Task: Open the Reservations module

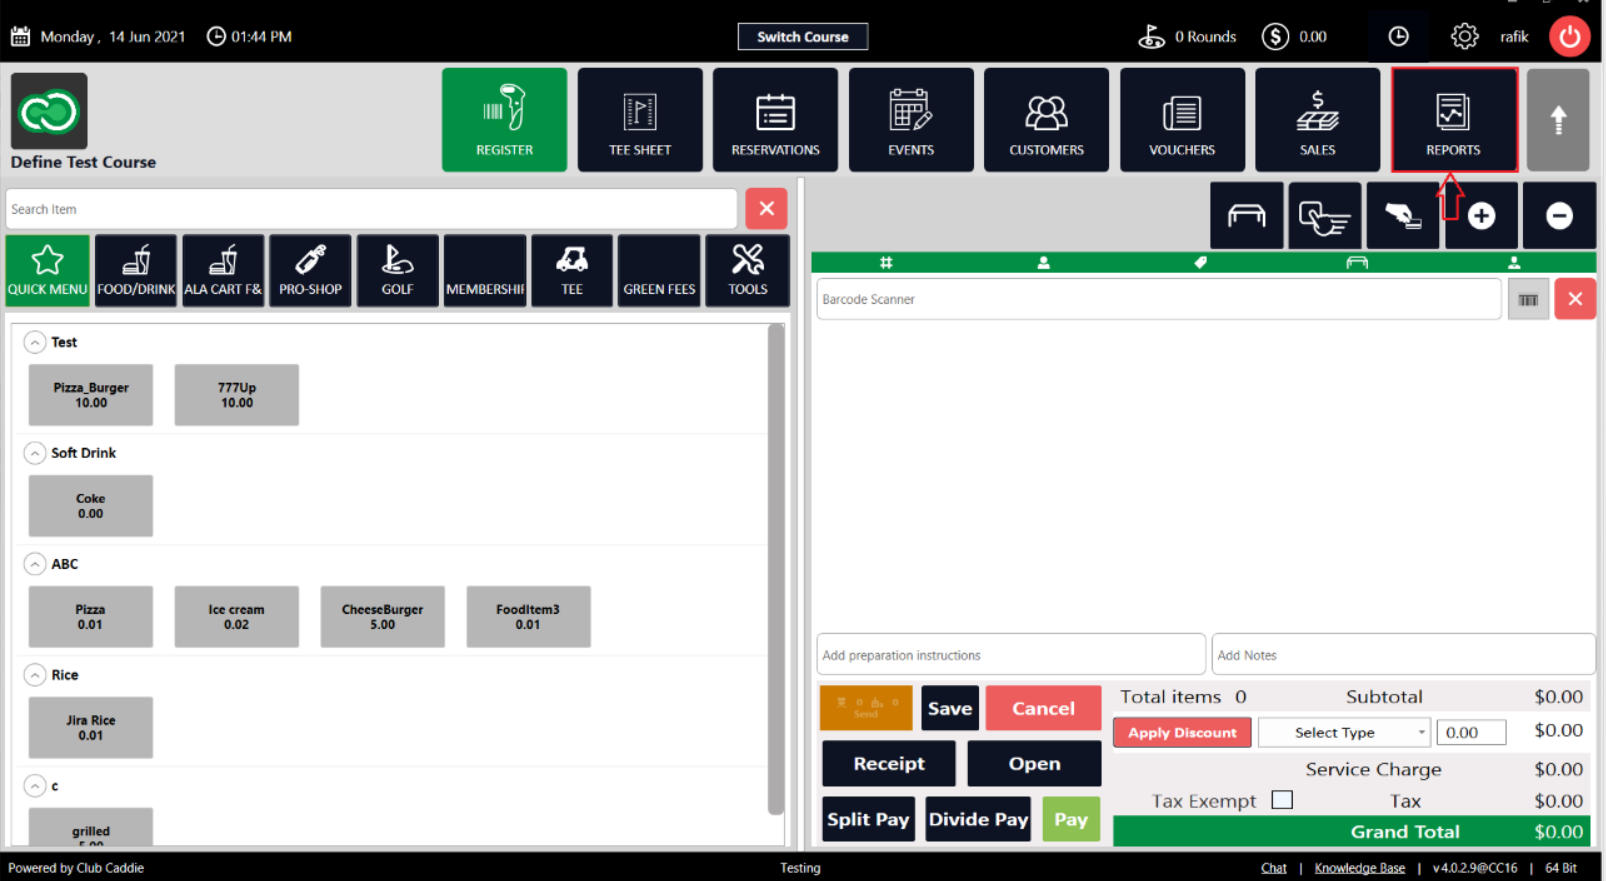Action: pyautogui.click(x=775, y=120)
